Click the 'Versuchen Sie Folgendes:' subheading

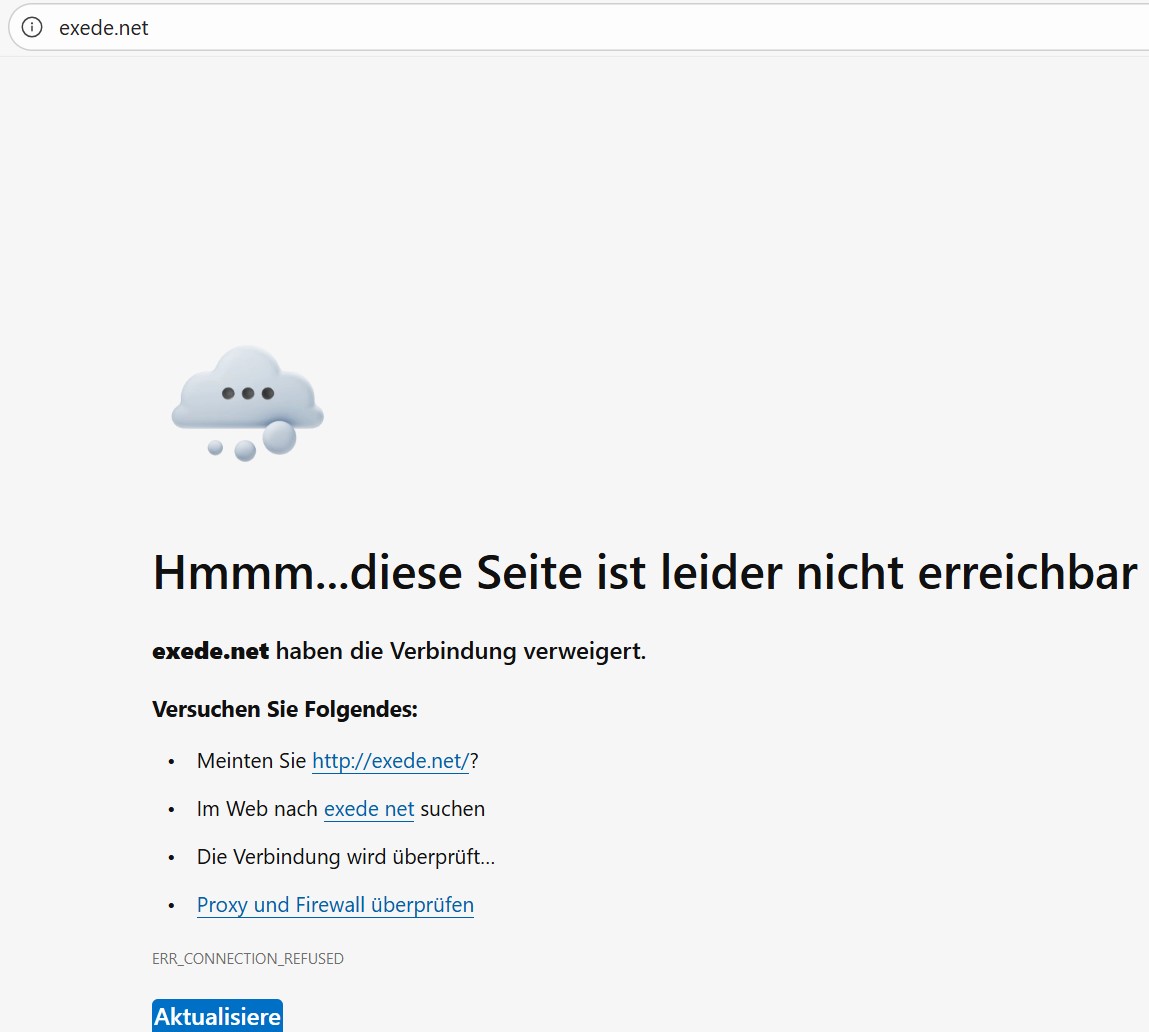284,710
